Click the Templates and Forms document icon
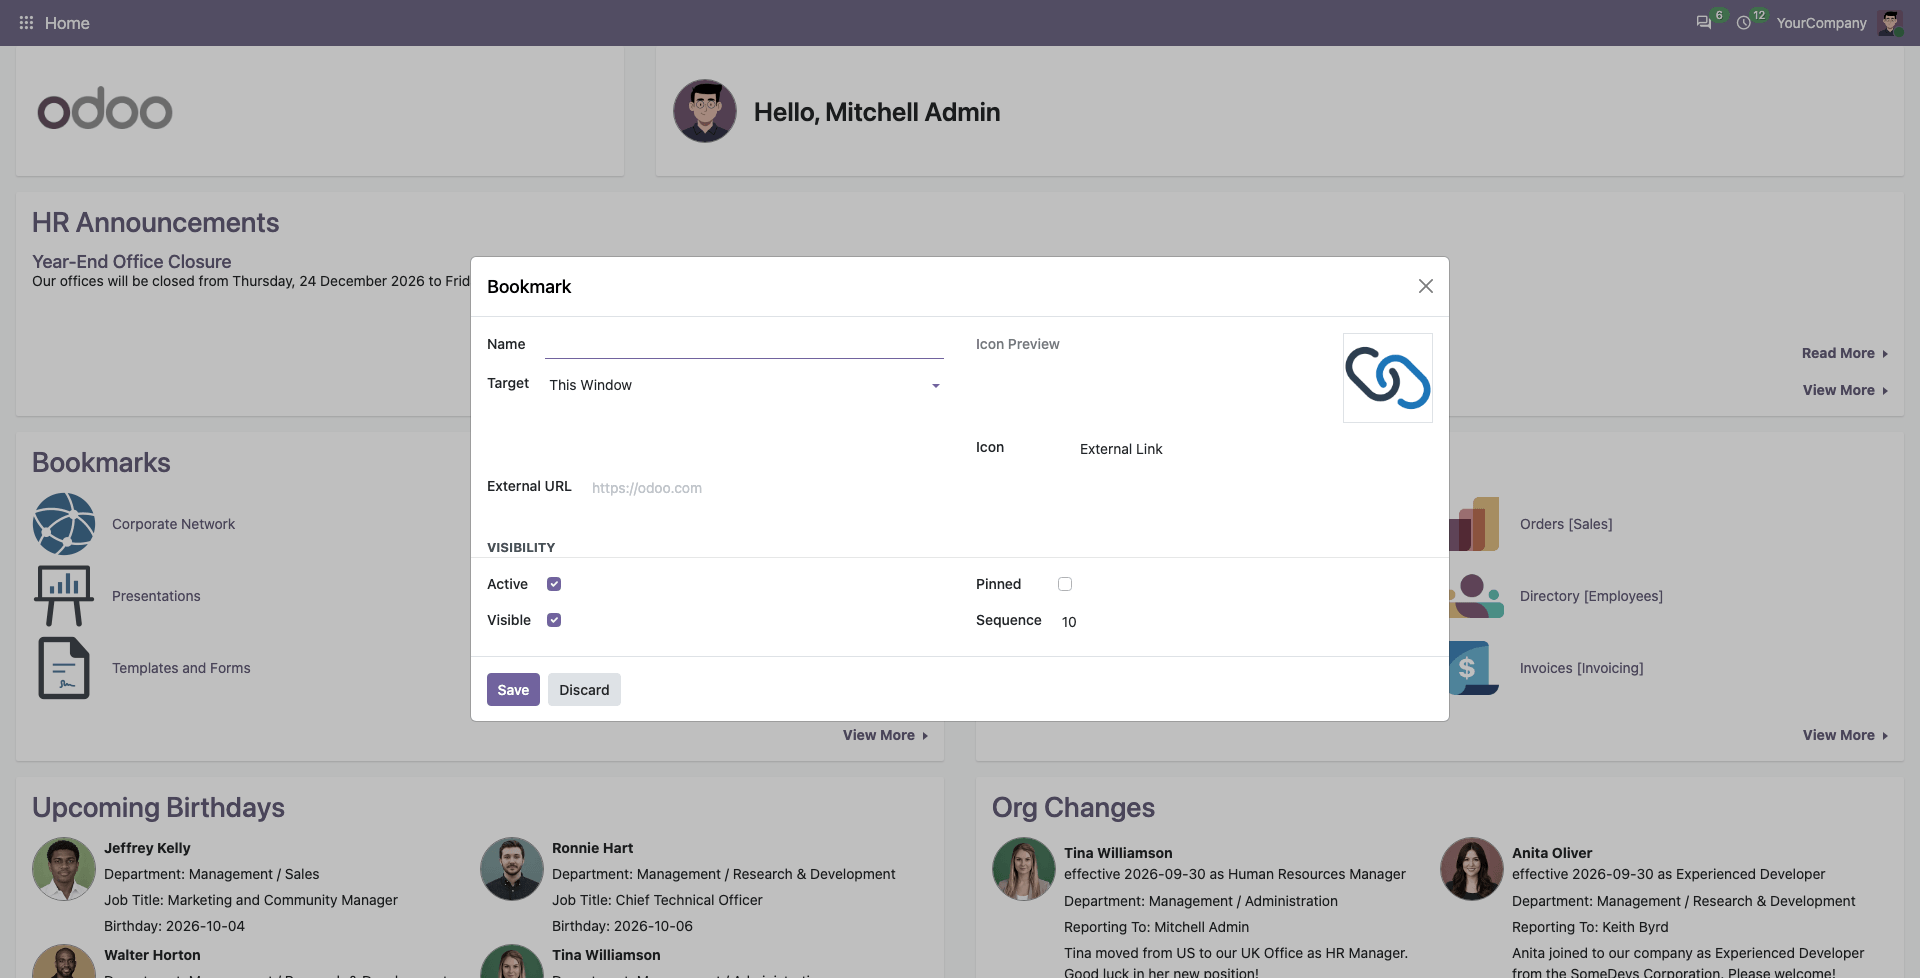Viewport: 1920px width, 978px height. [64, 668]
